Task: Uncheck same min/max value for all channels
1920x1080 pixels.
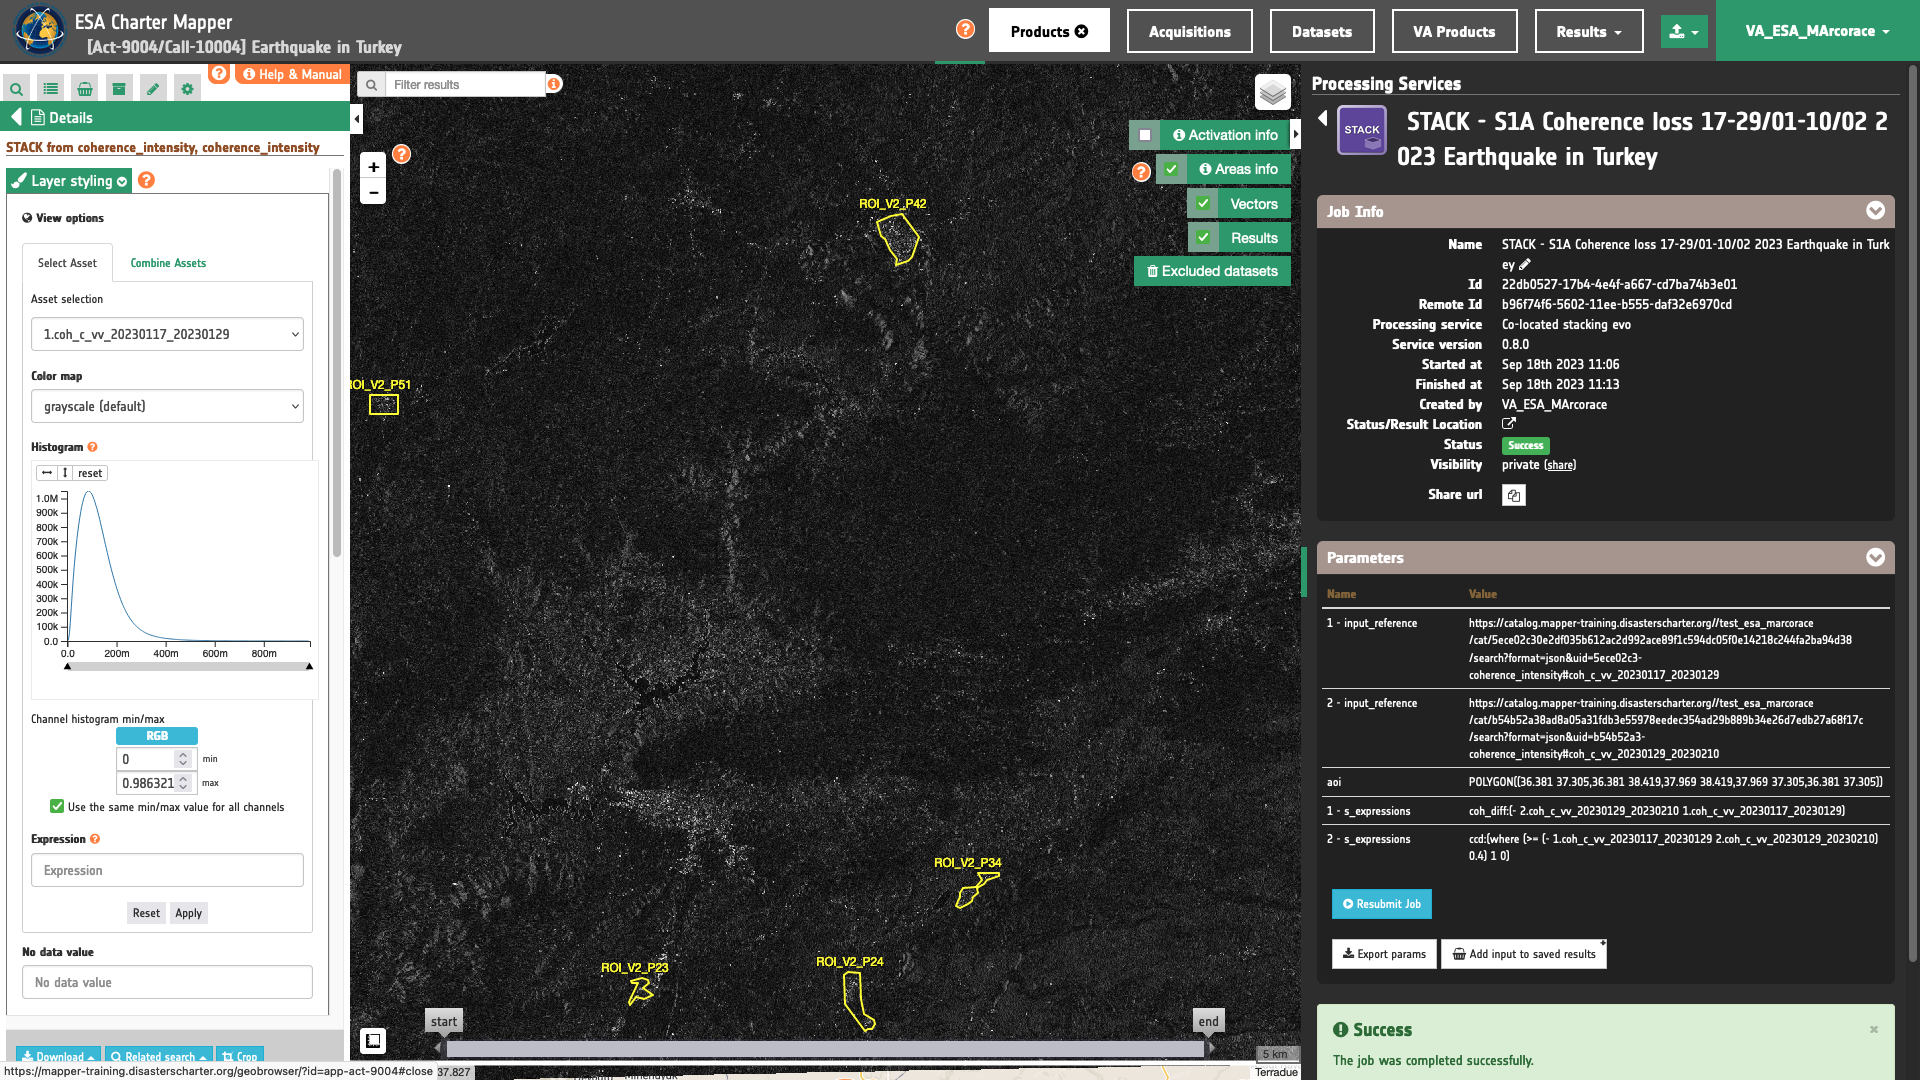Action: 57,806
